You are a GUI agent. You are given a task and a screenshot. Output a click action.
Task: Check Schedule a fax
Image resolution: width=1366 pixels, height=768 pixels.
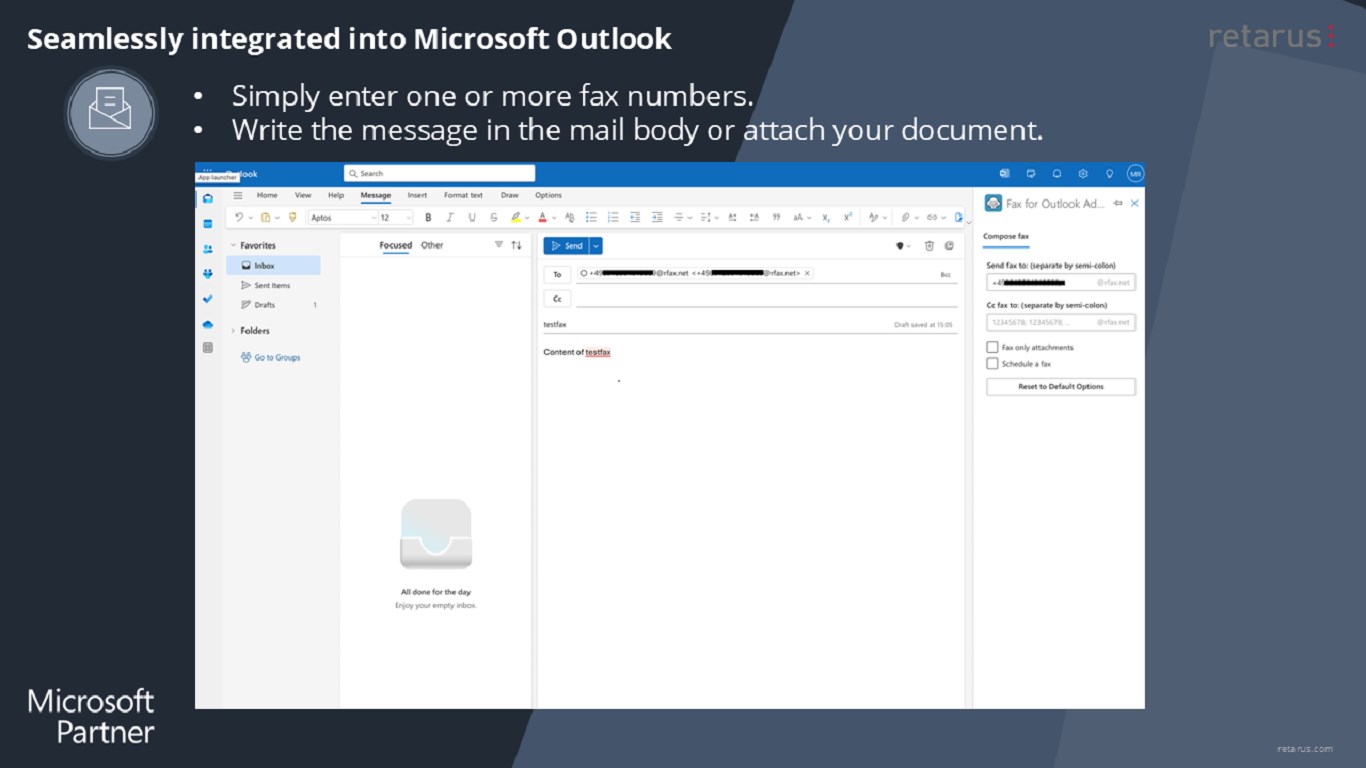992,364
